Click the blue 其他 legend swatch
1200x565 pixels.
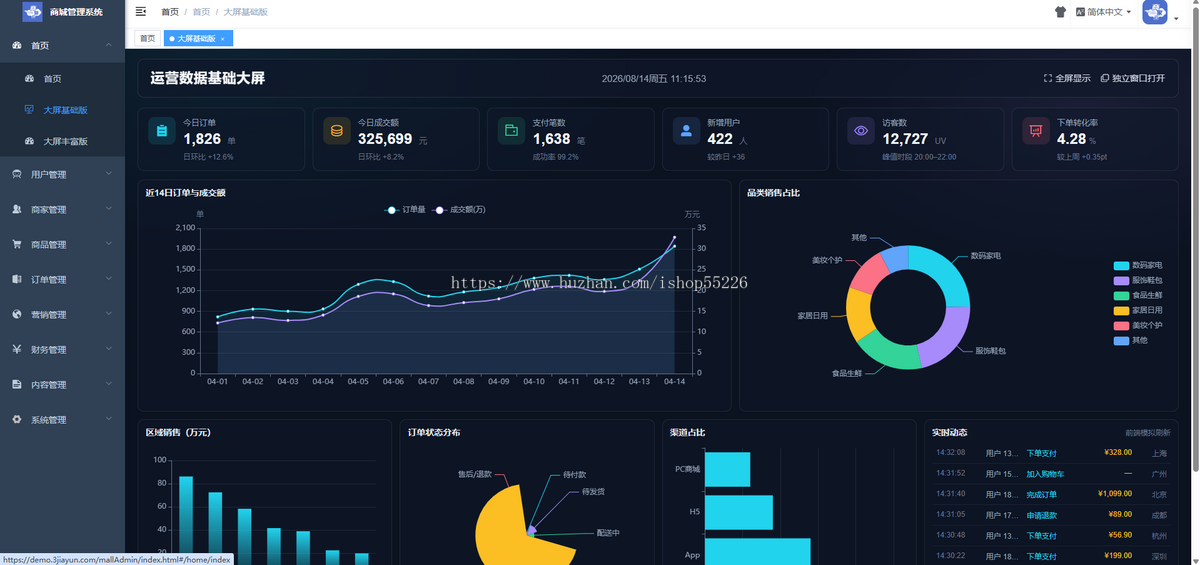pyautogui.click(x=1121, y=340)
